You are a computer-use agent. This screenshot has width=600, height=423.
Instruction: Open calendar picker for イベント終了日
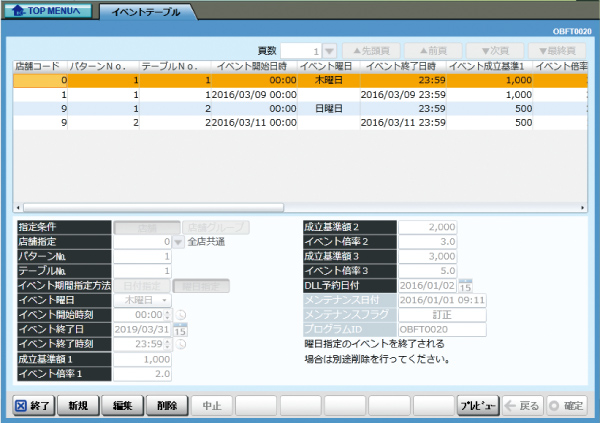[180, 328]
